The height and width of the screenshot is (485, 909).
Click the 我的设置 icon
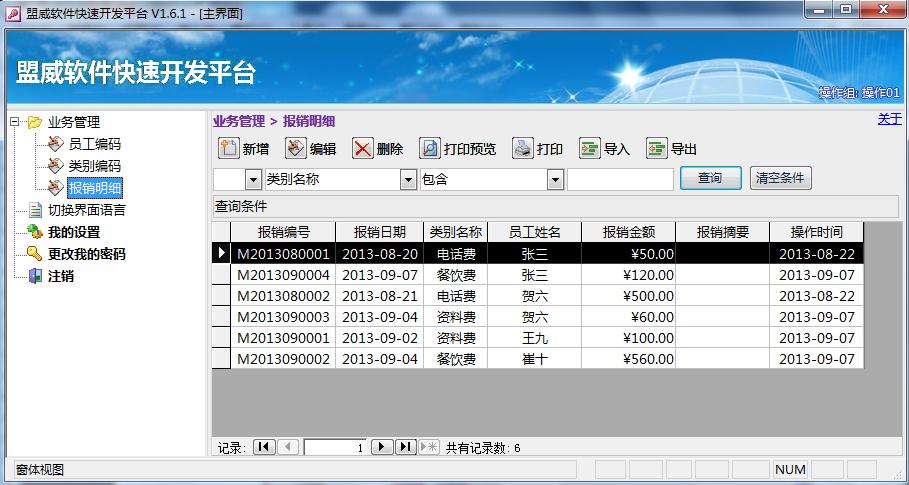point(35,232)
